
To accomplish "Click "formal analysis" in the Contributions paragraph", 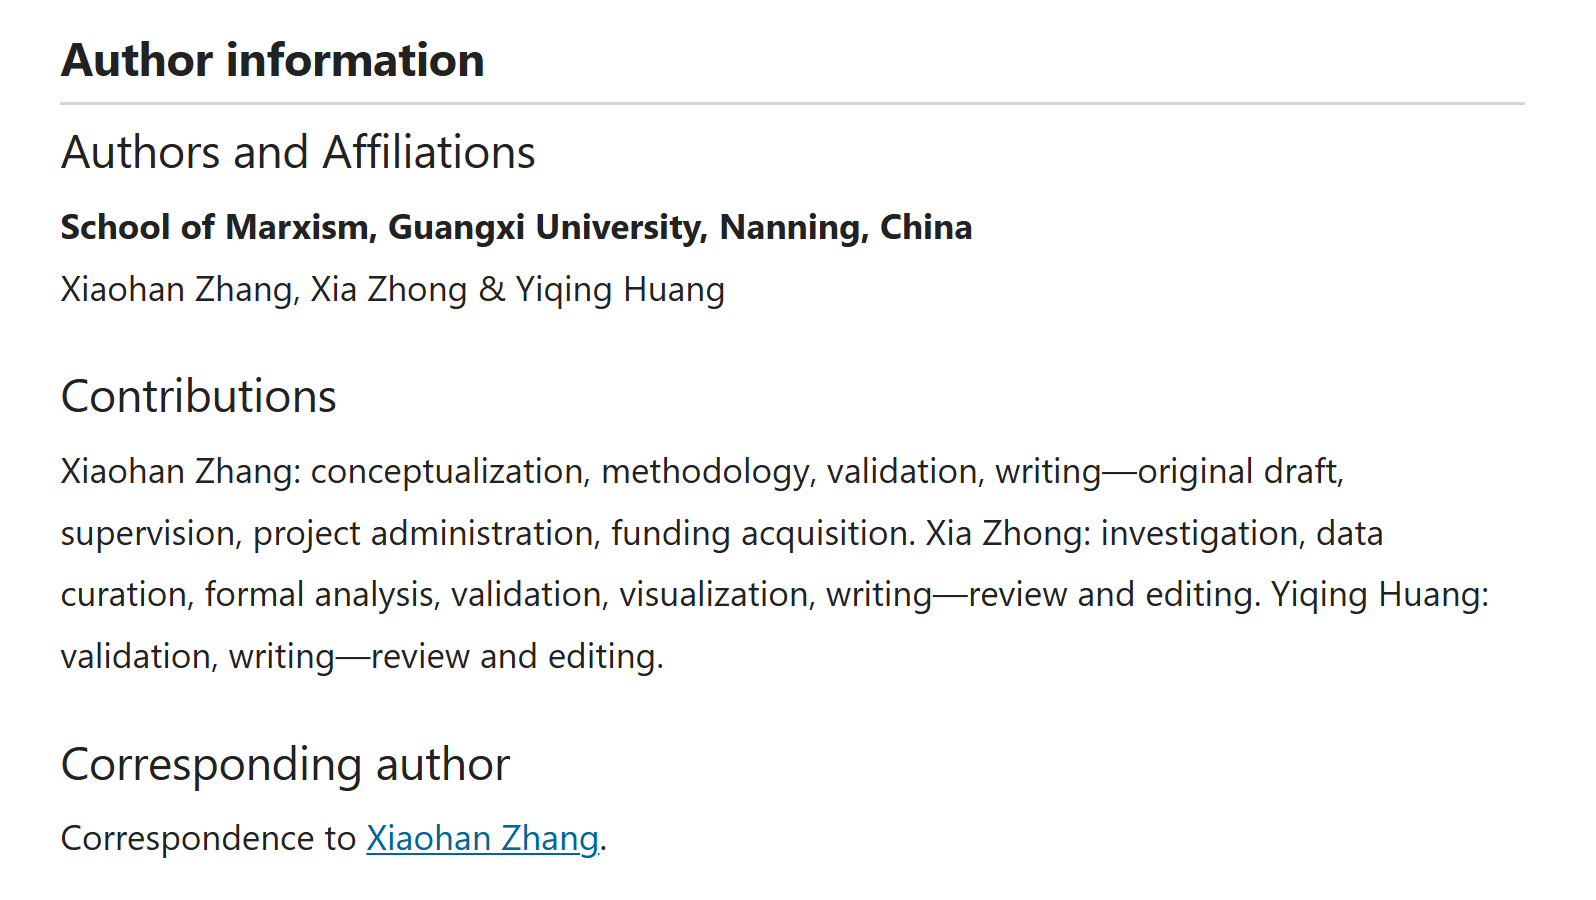I will 320,595.
